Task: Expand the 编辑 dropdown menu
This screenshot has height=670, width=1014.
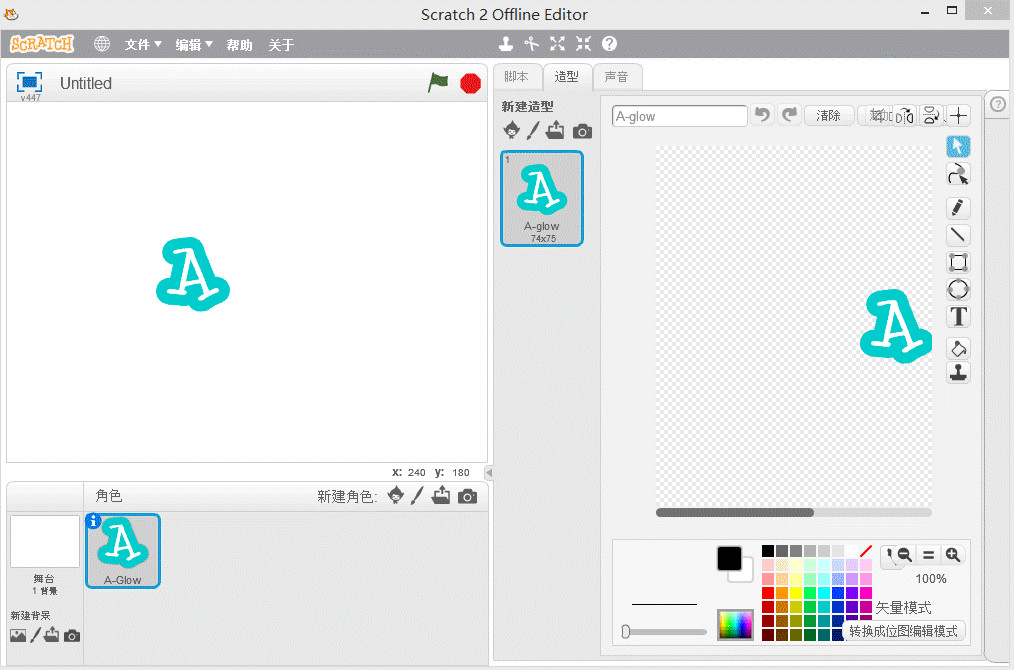Action: click(194, 45)
